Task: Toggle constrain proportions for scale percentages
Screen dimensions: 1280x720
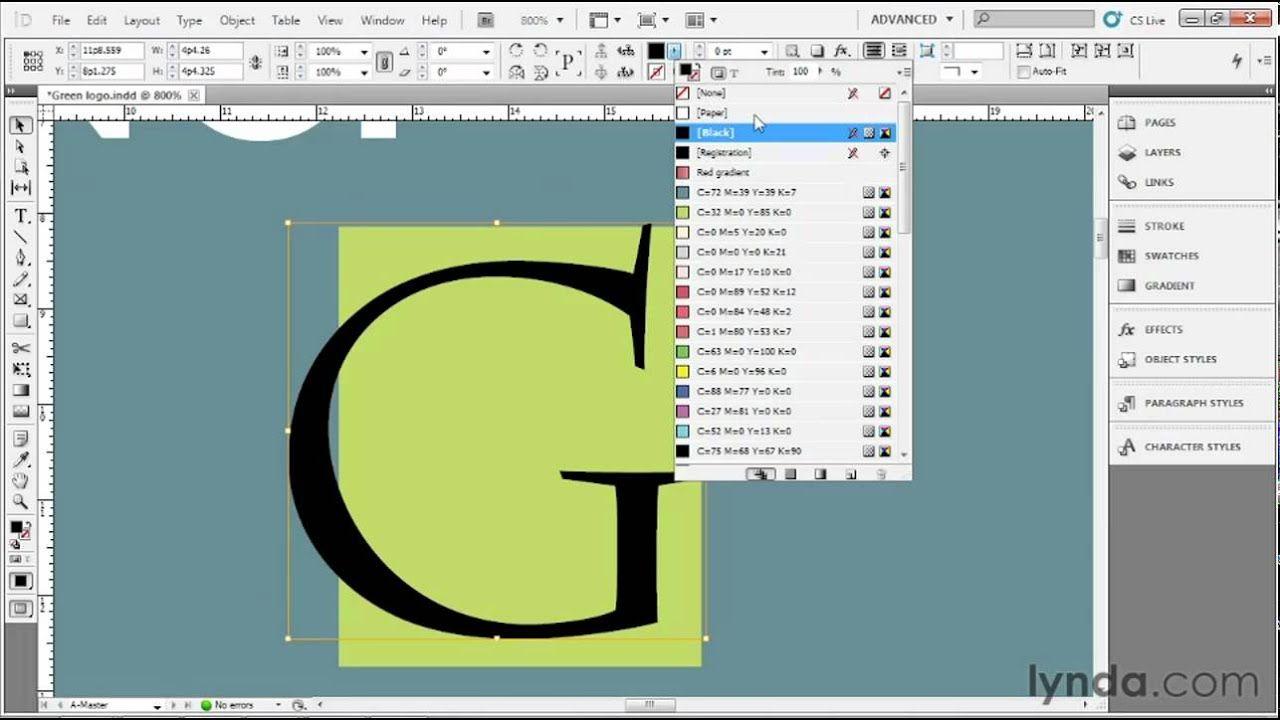Action: click(384, 62)
